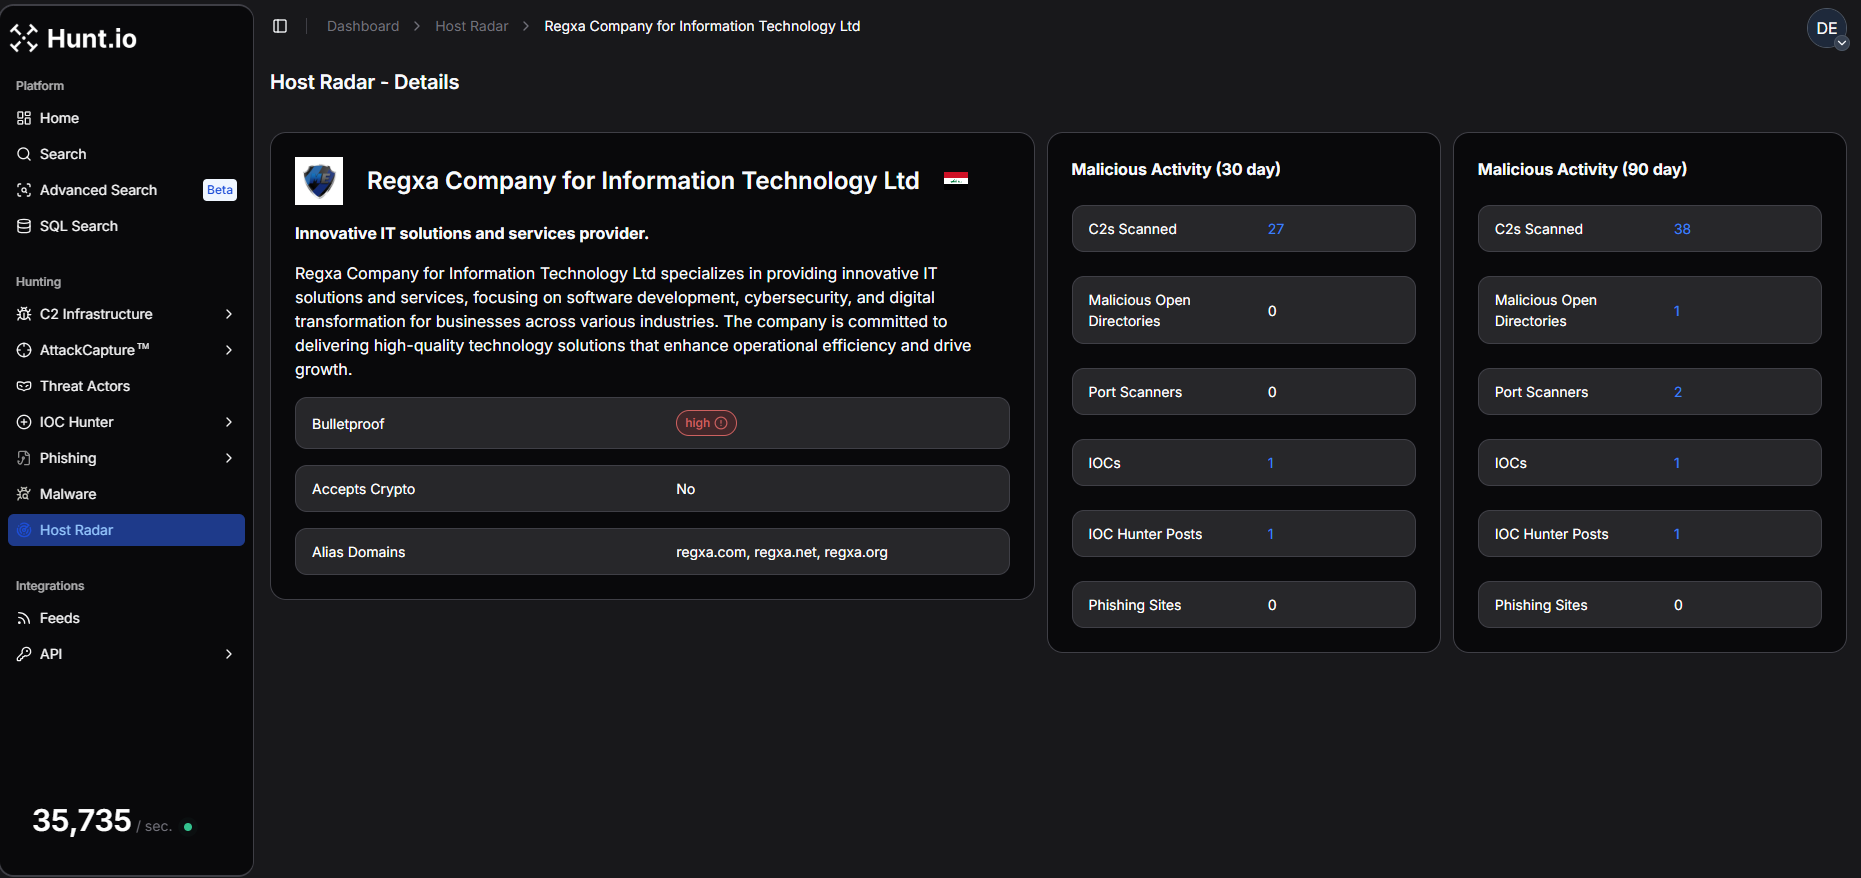Click the Search magnifier icon

[24, 154]
